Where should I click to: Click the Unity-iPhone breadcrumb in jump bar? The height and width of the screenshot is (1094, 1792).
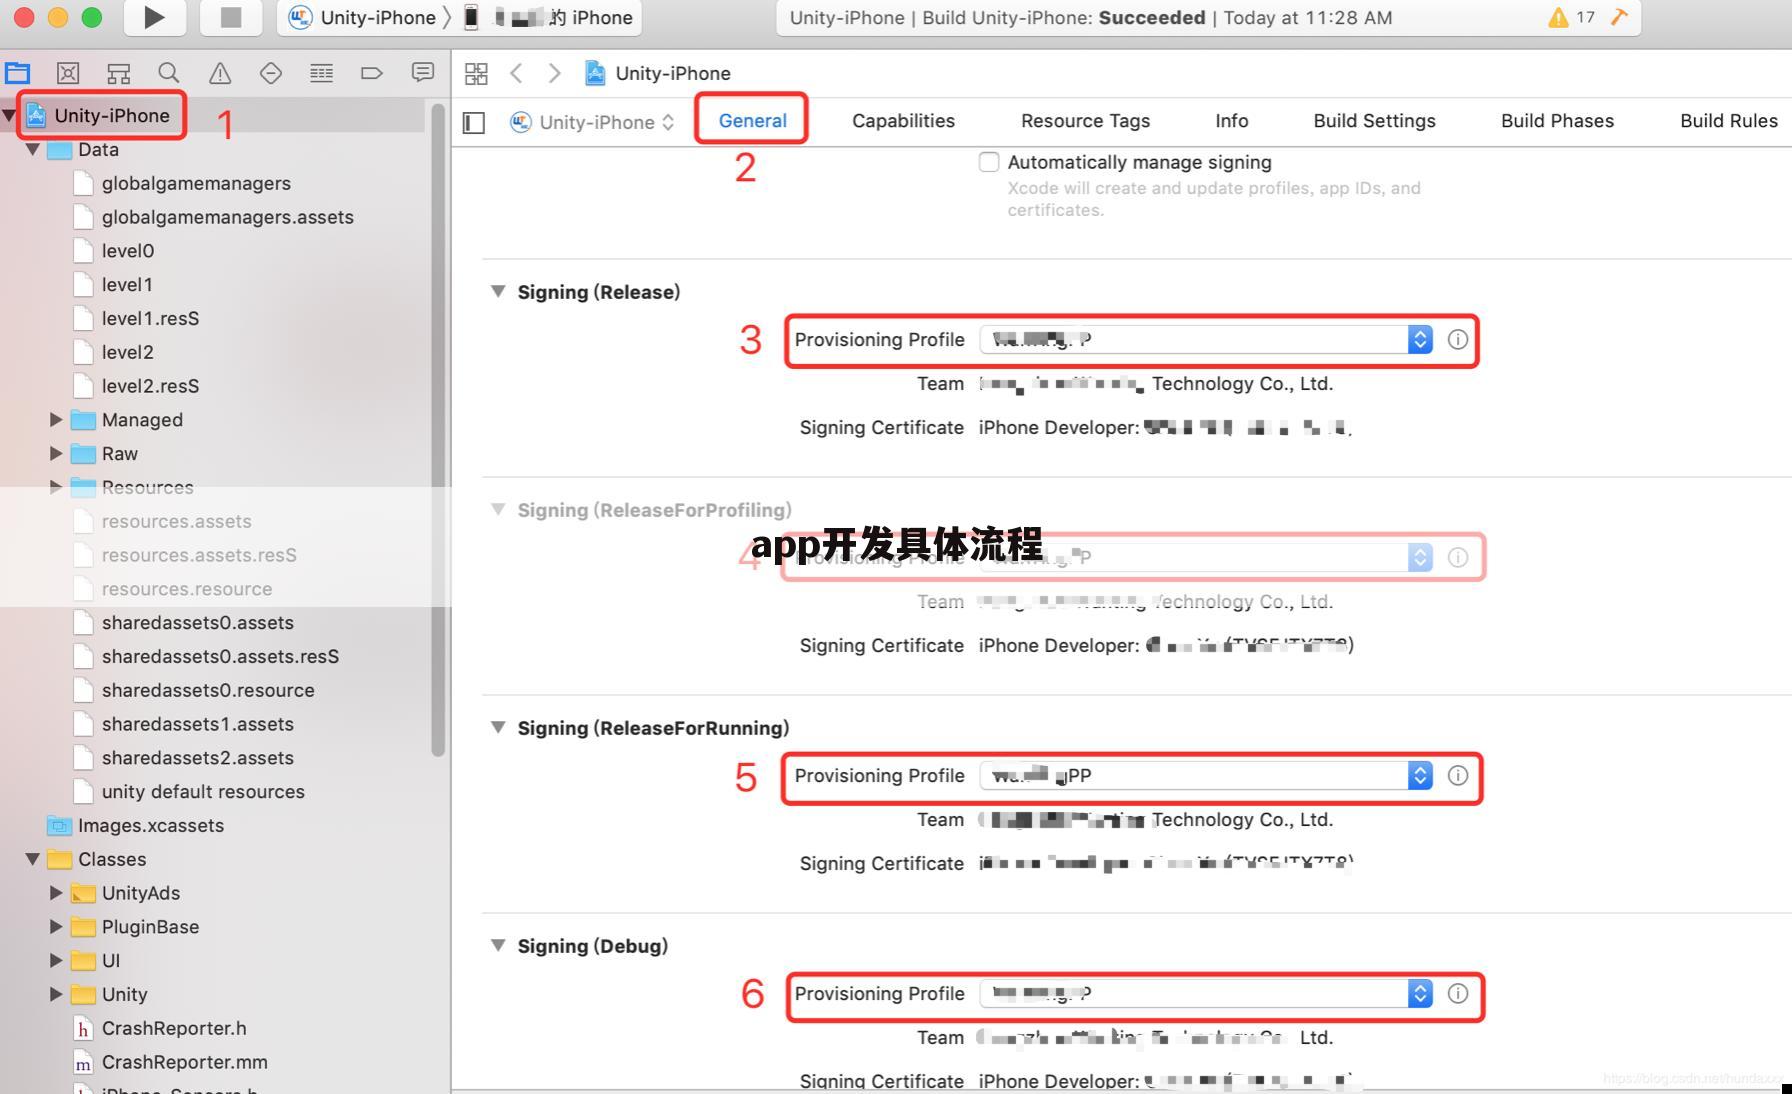click(x=658, y=73)
